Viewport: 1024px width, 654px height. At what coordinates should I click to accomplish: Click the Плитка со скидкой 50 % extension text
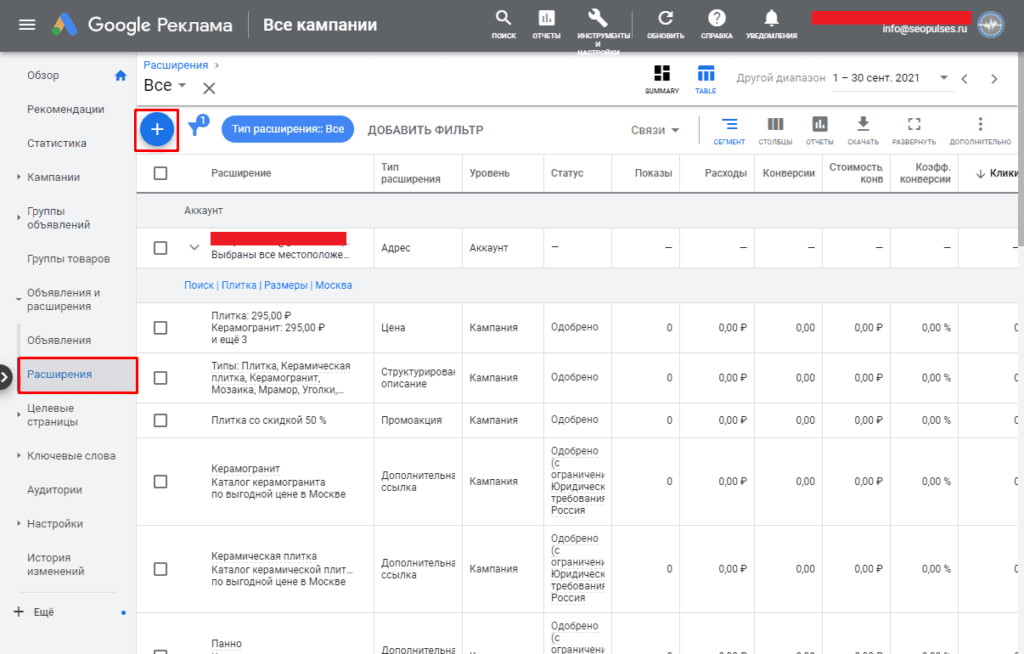(268, 420)
